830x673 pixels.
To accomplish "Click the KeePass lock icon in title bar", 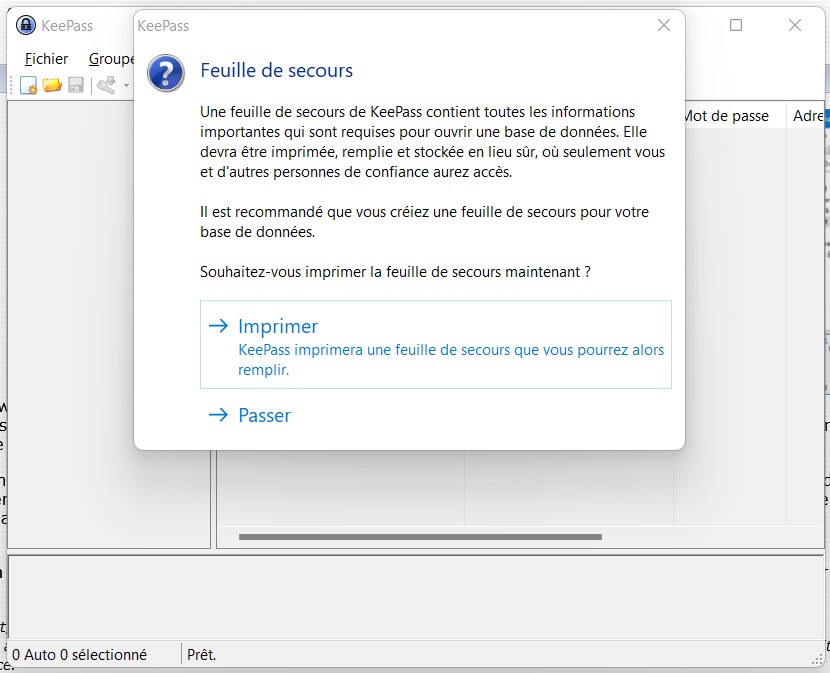I will coord(26,26).
